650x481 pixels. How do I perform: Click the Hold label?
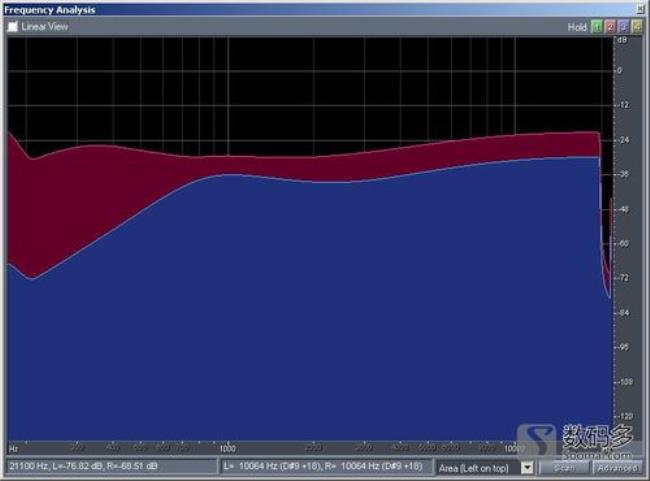[577, 27]
